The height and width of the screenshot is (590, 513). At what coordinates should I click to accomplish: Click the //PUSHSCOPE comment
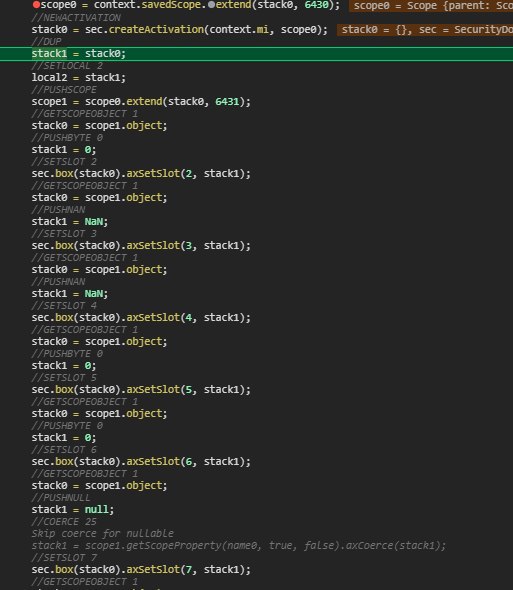tap(64, 90)
